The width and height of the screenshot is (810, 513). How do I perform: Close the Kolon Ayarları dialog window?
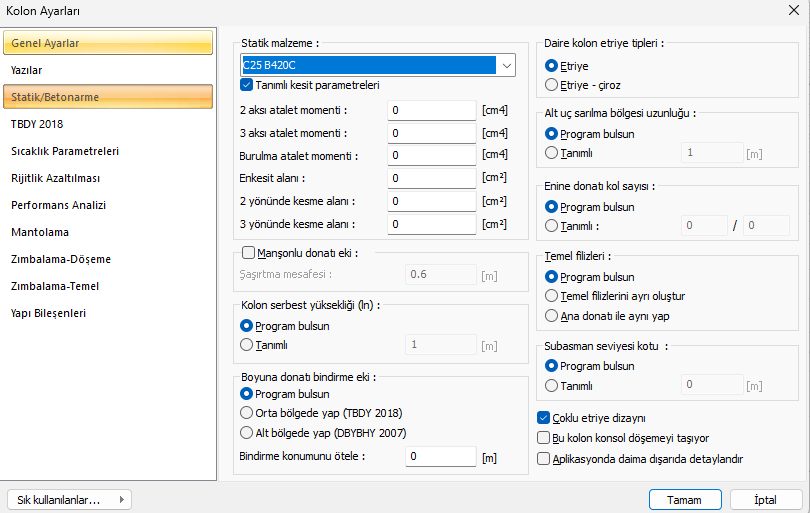(793, 11)
